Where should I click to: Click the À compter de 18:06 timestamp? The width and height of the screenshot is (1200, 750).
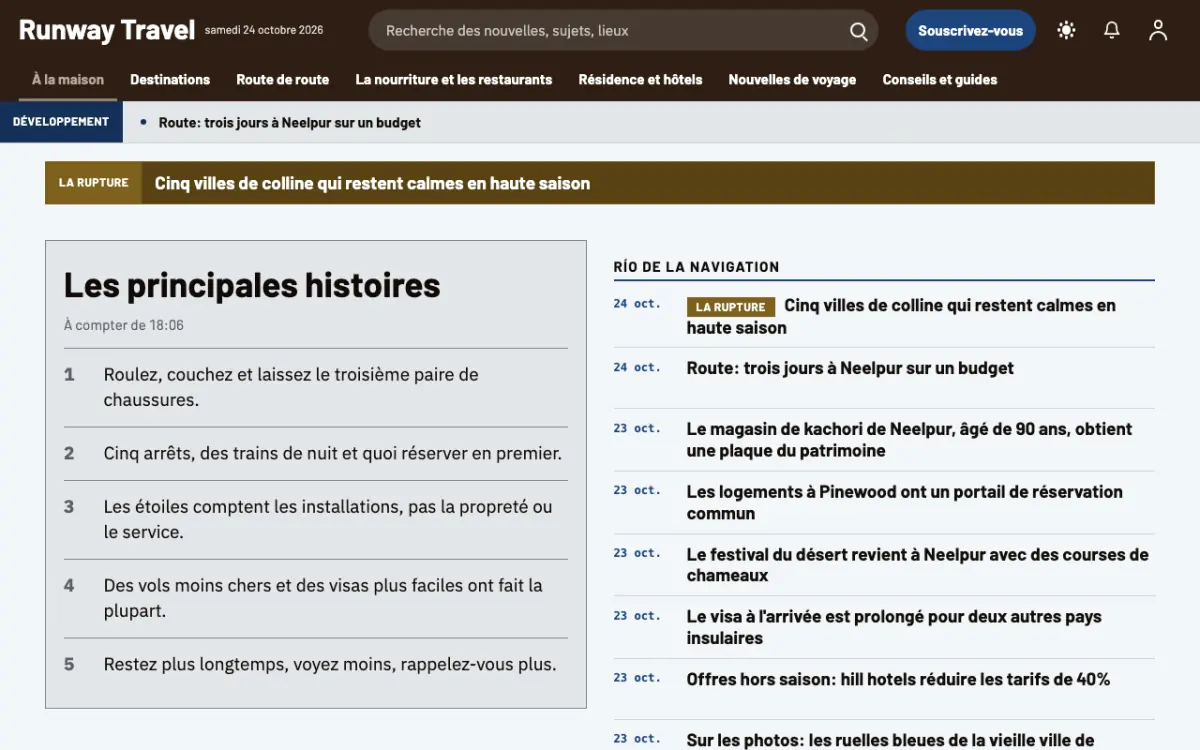124,325
